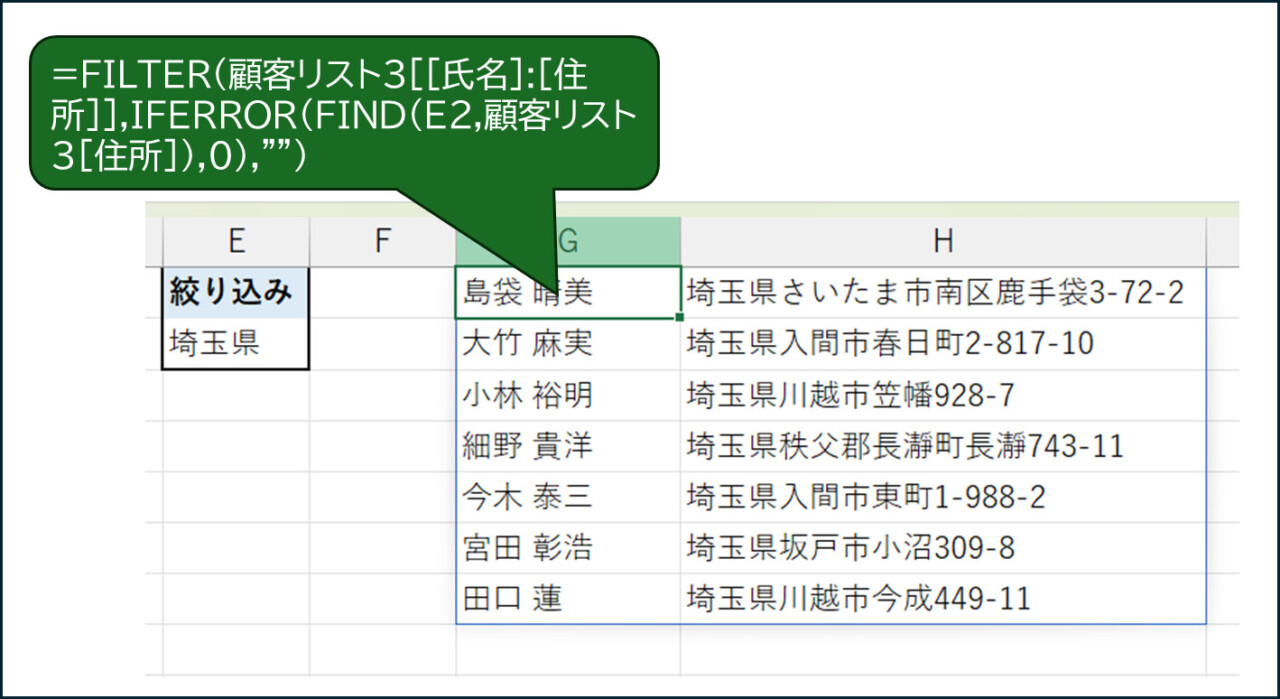
Task: Select column header G
Action: (568, 242)
